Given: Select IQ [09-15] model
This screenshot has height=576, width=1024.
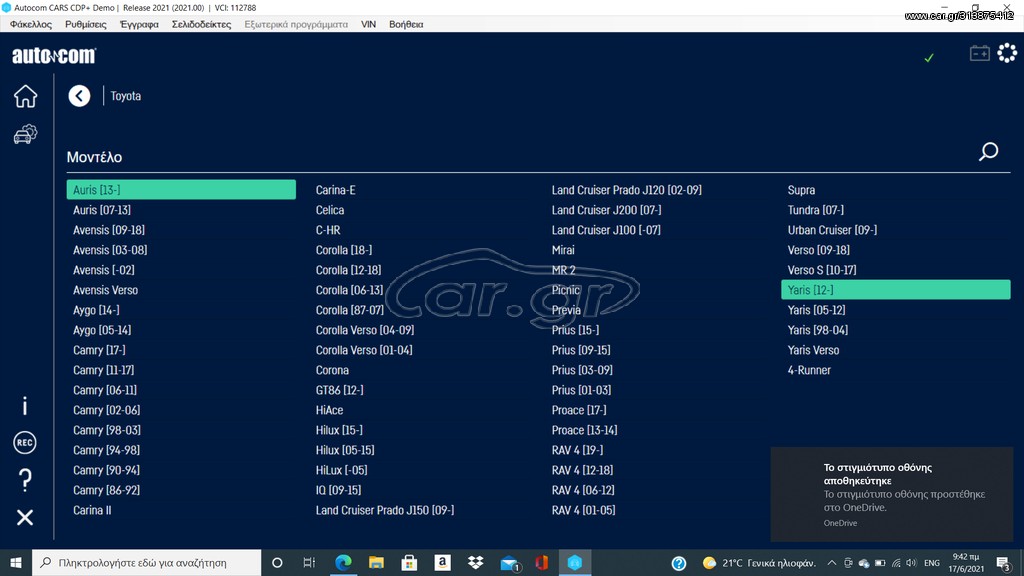Looking at the screenshot, I should point(338,490).
